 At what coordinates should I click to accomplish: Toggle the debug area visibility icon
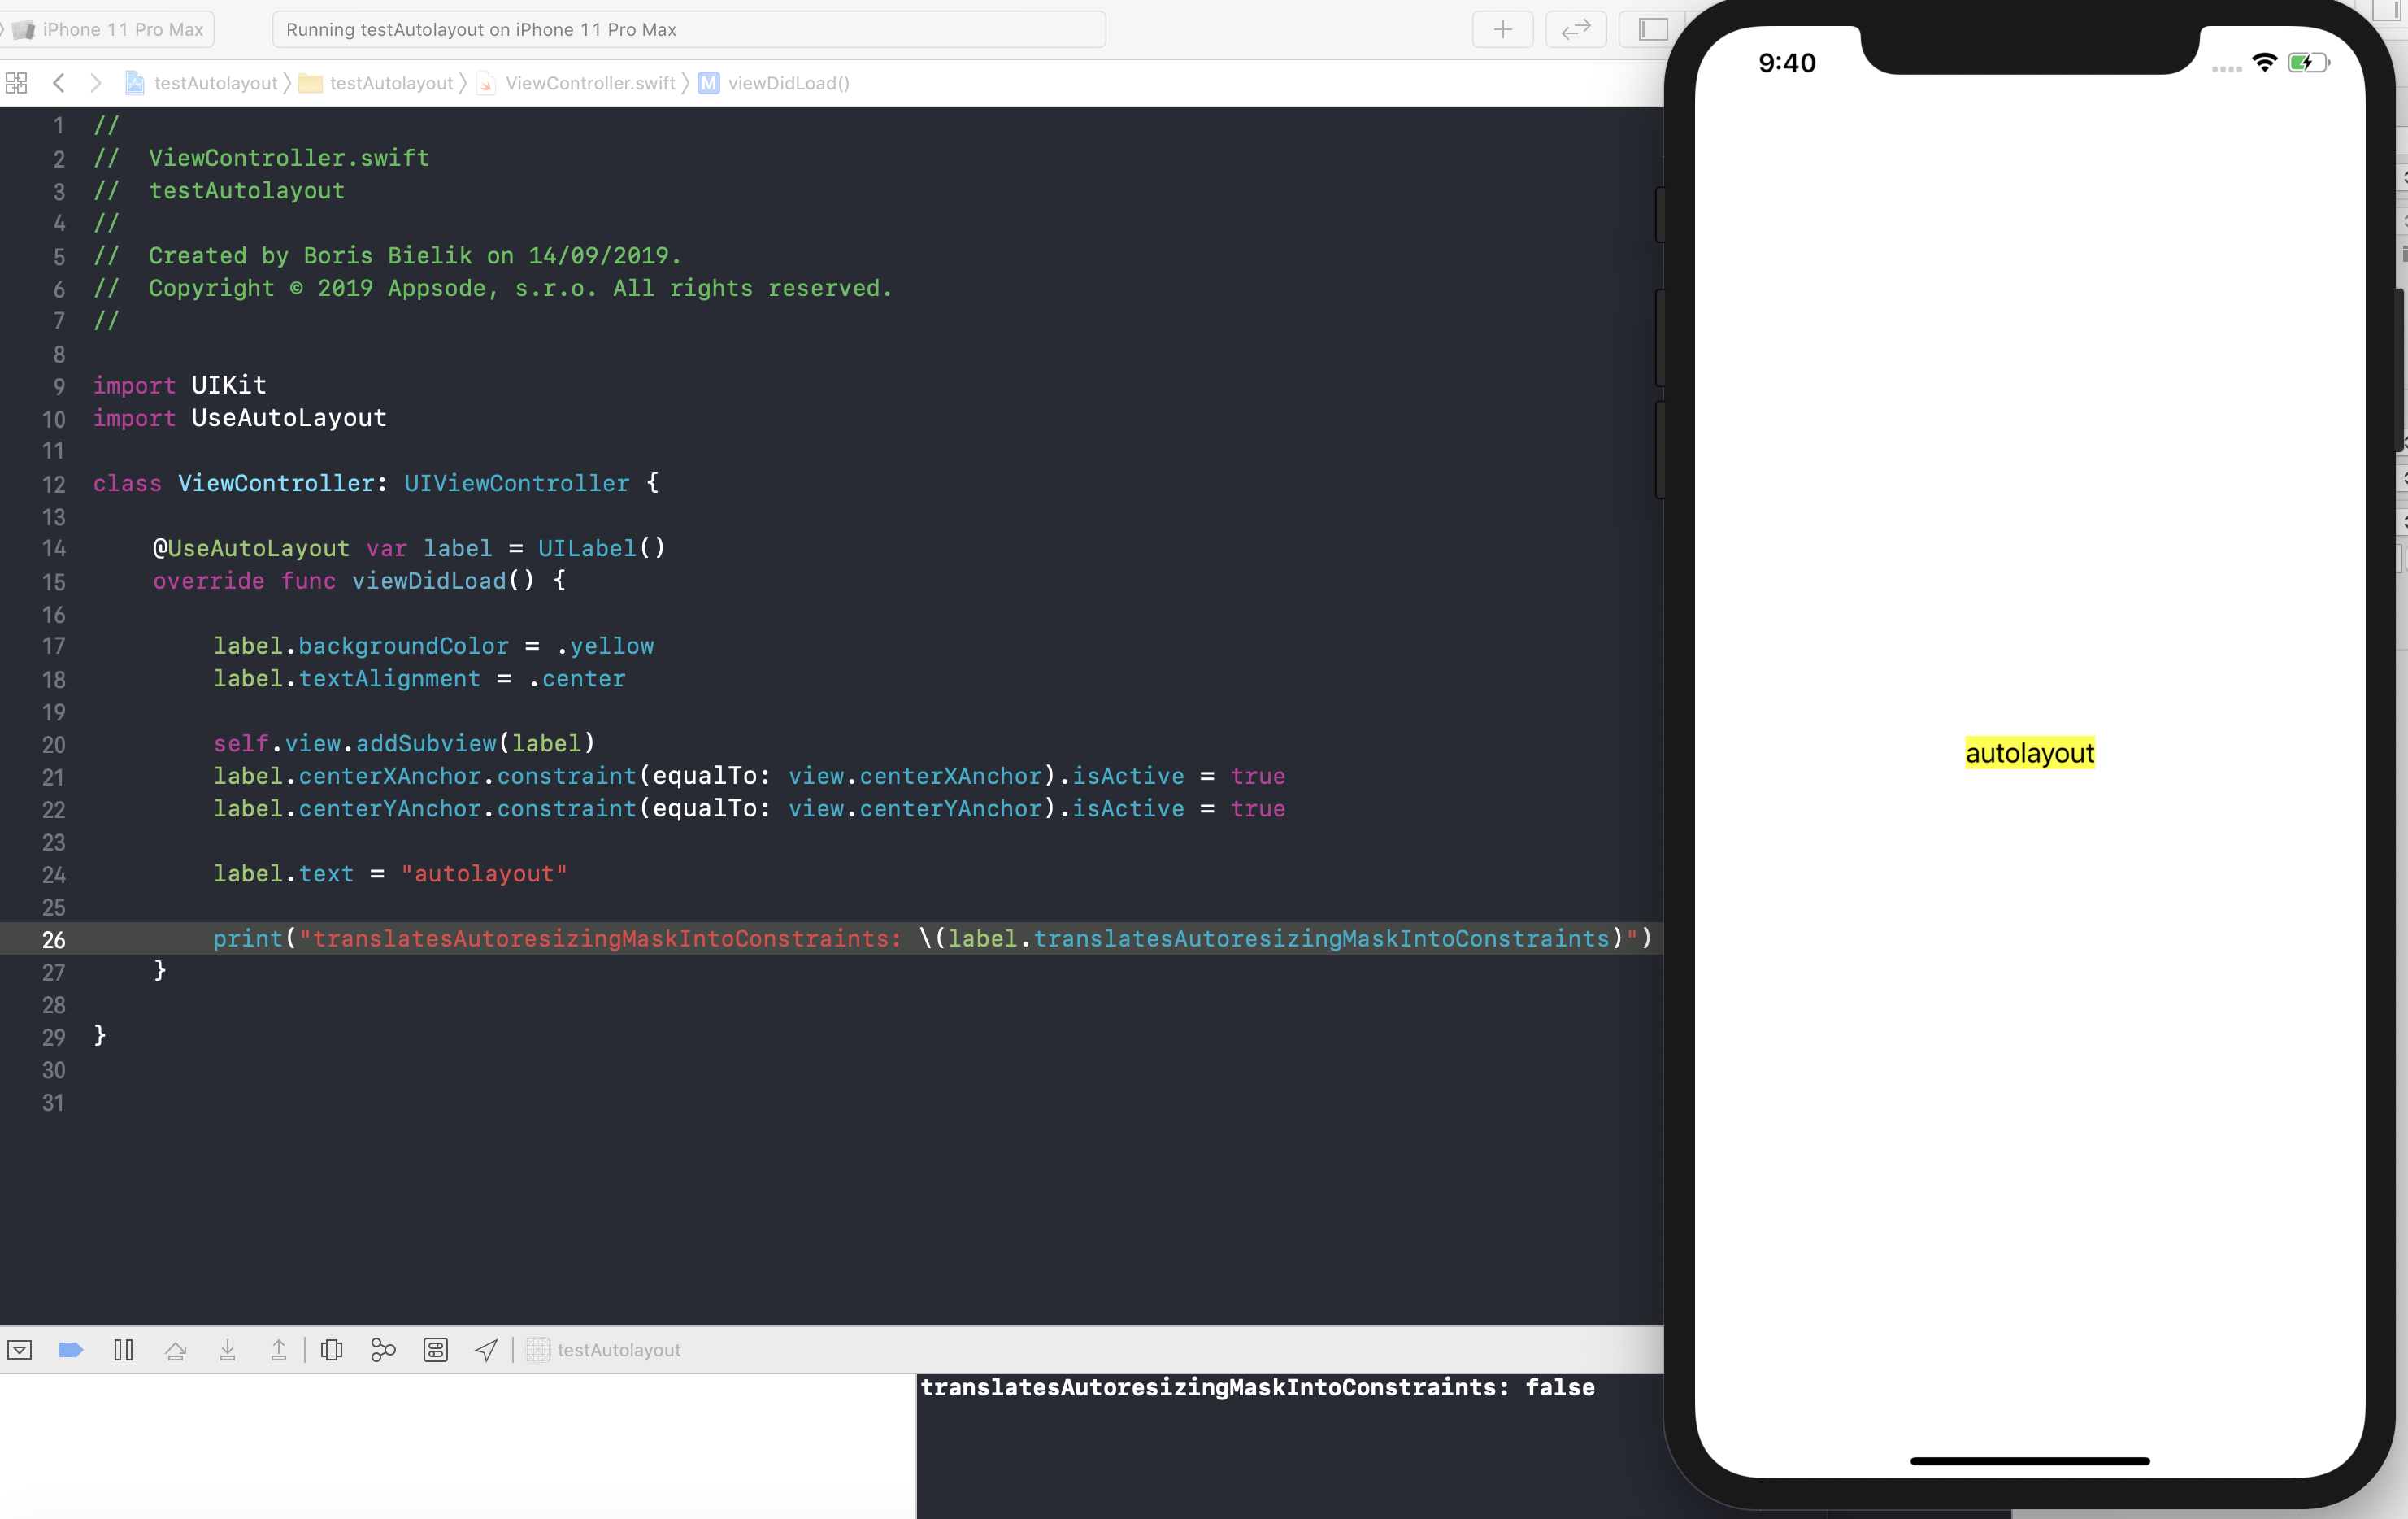click(x=18, y=1347)
